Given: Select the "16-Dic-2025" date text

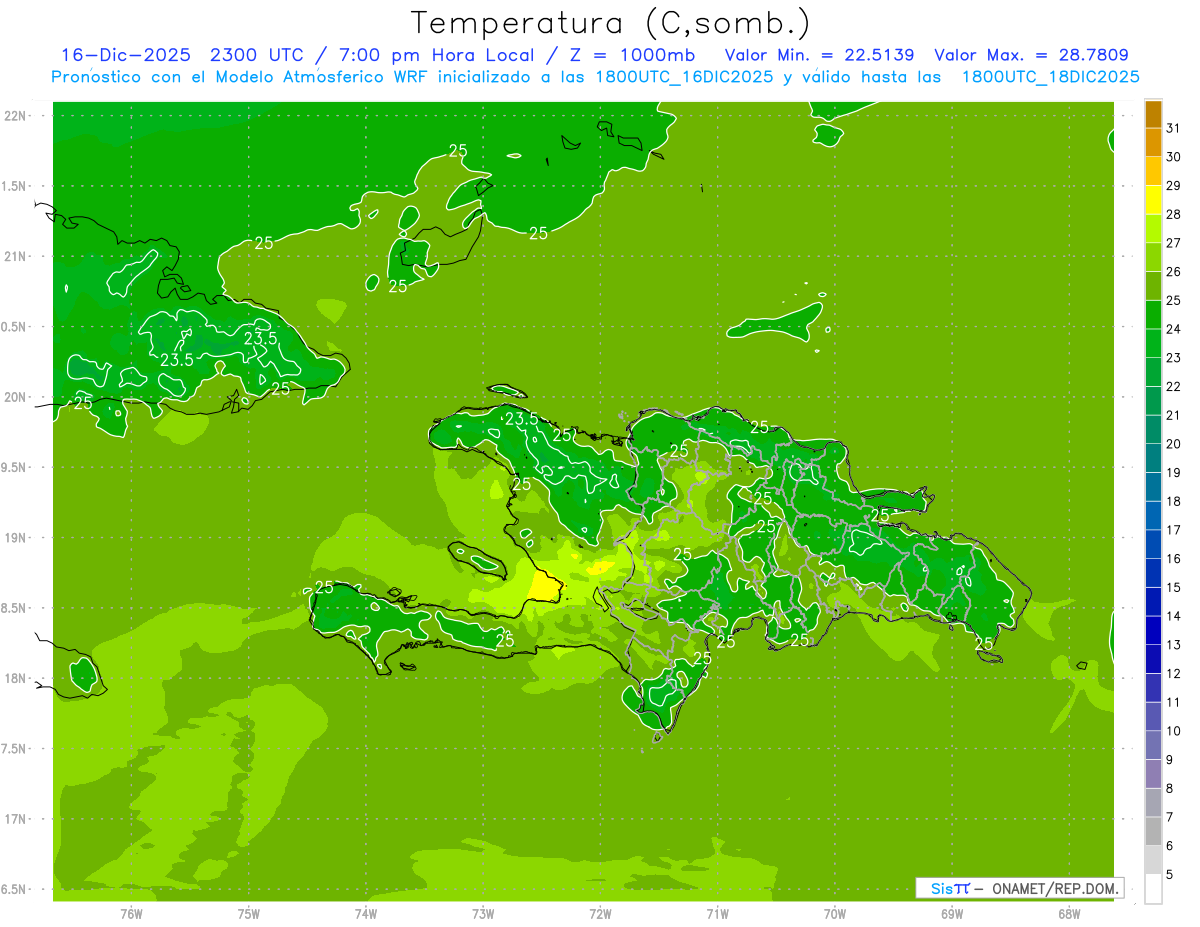Looking at the screenshot, I should (127, 55).
